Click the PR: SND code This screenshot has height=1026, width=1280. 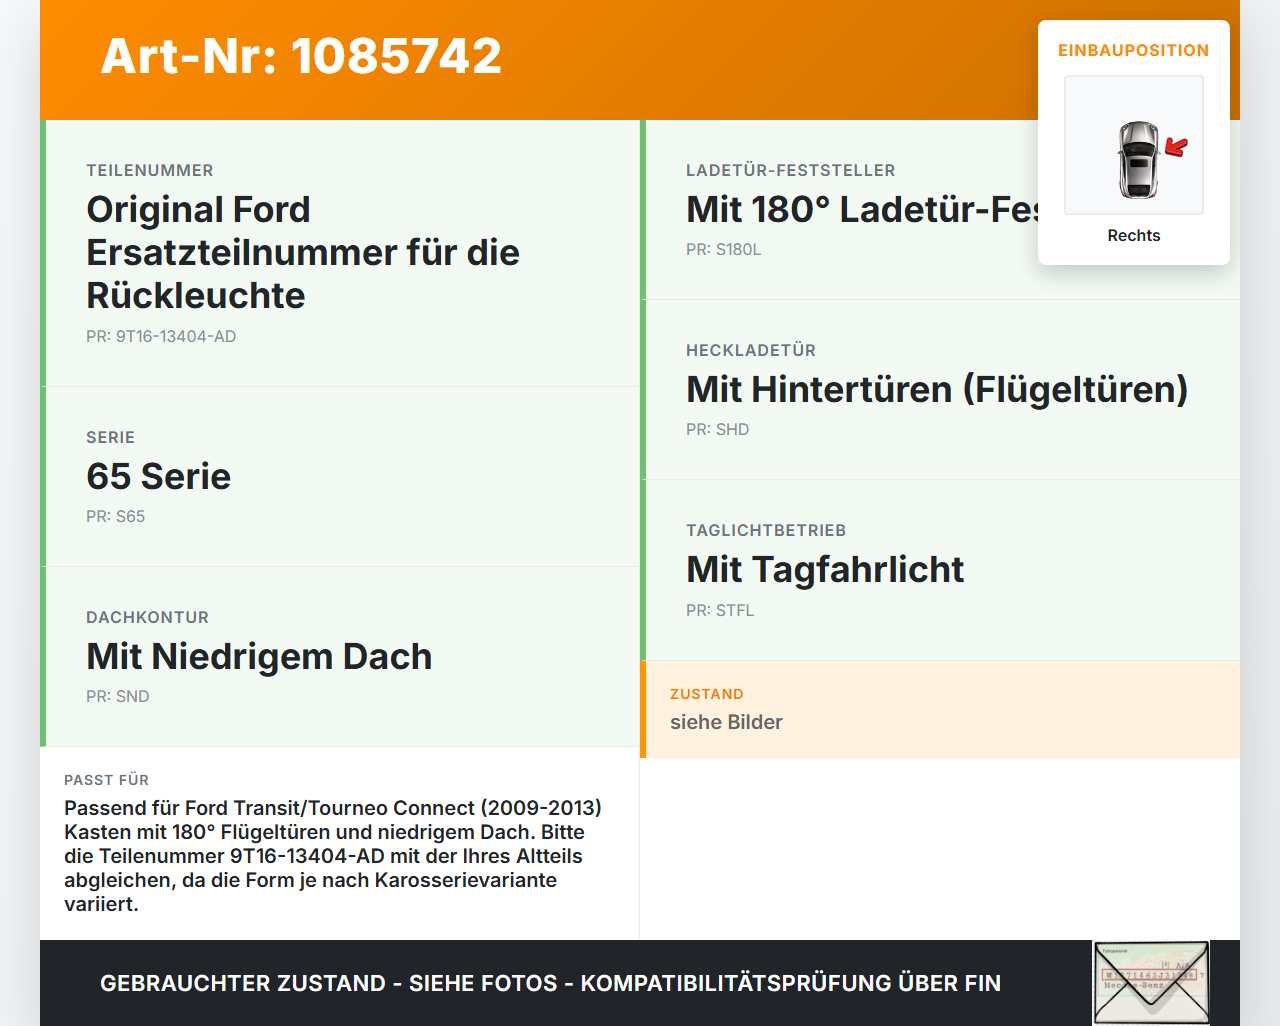pyautogui.click(x=117, y=697)
